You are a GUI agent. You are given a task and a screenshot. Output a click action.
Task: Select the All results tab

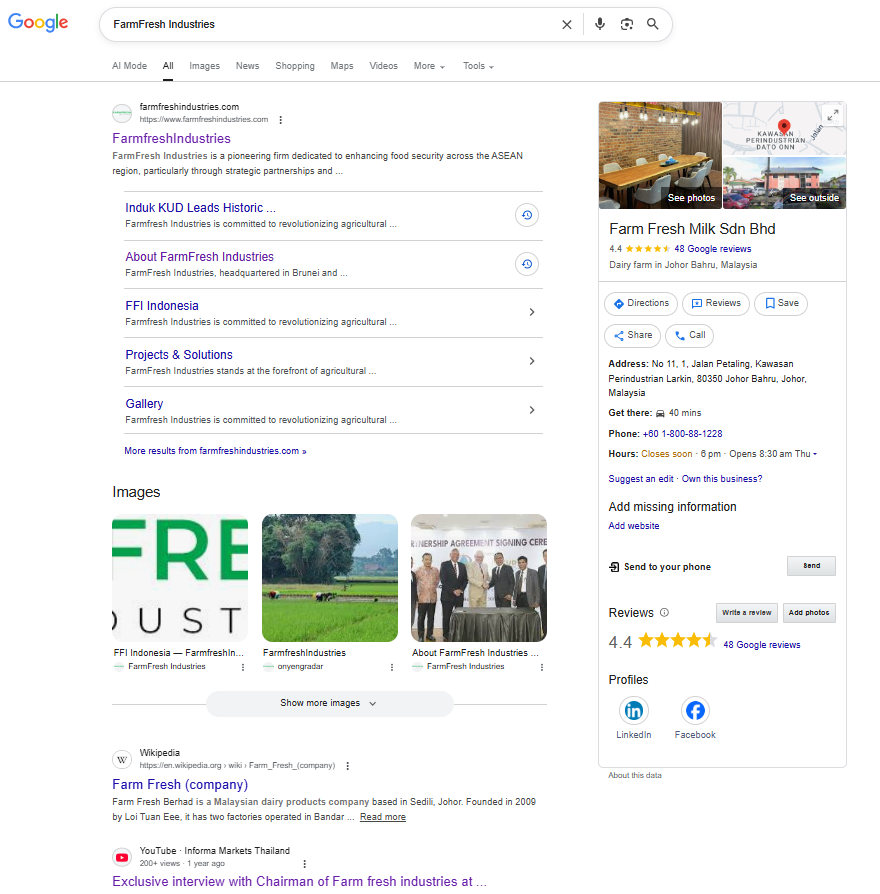click(x=168, y=66)
